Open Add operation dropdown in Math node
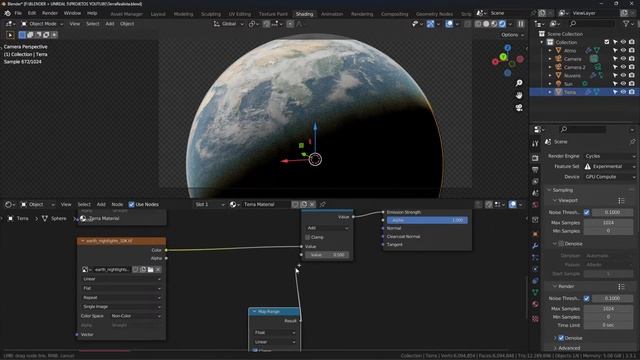The image size is (640, 360). pyautogui.click(x=327, y=228)
